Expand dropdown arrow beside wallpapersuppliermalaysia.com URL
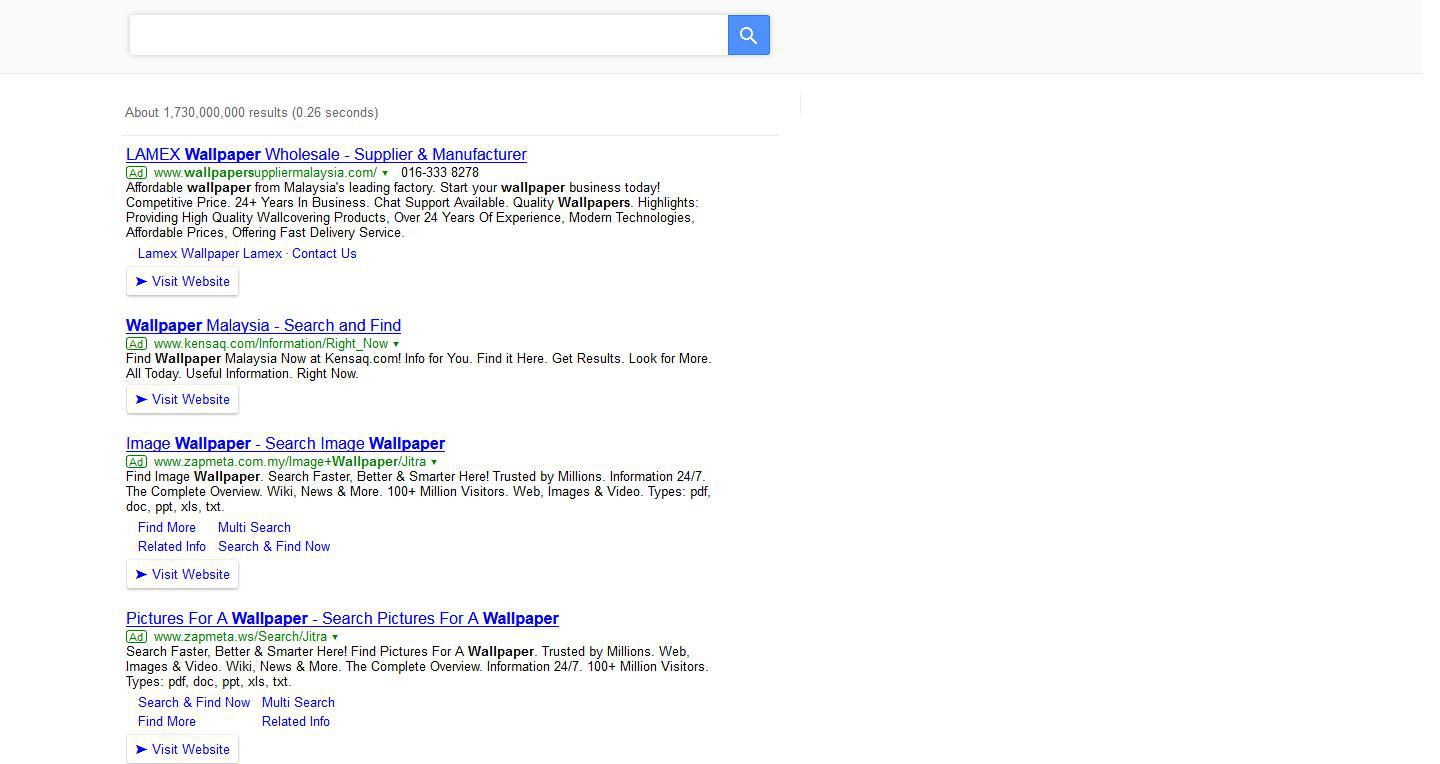The width and height of the screenshot is (1440, 764). pos(385,173)
